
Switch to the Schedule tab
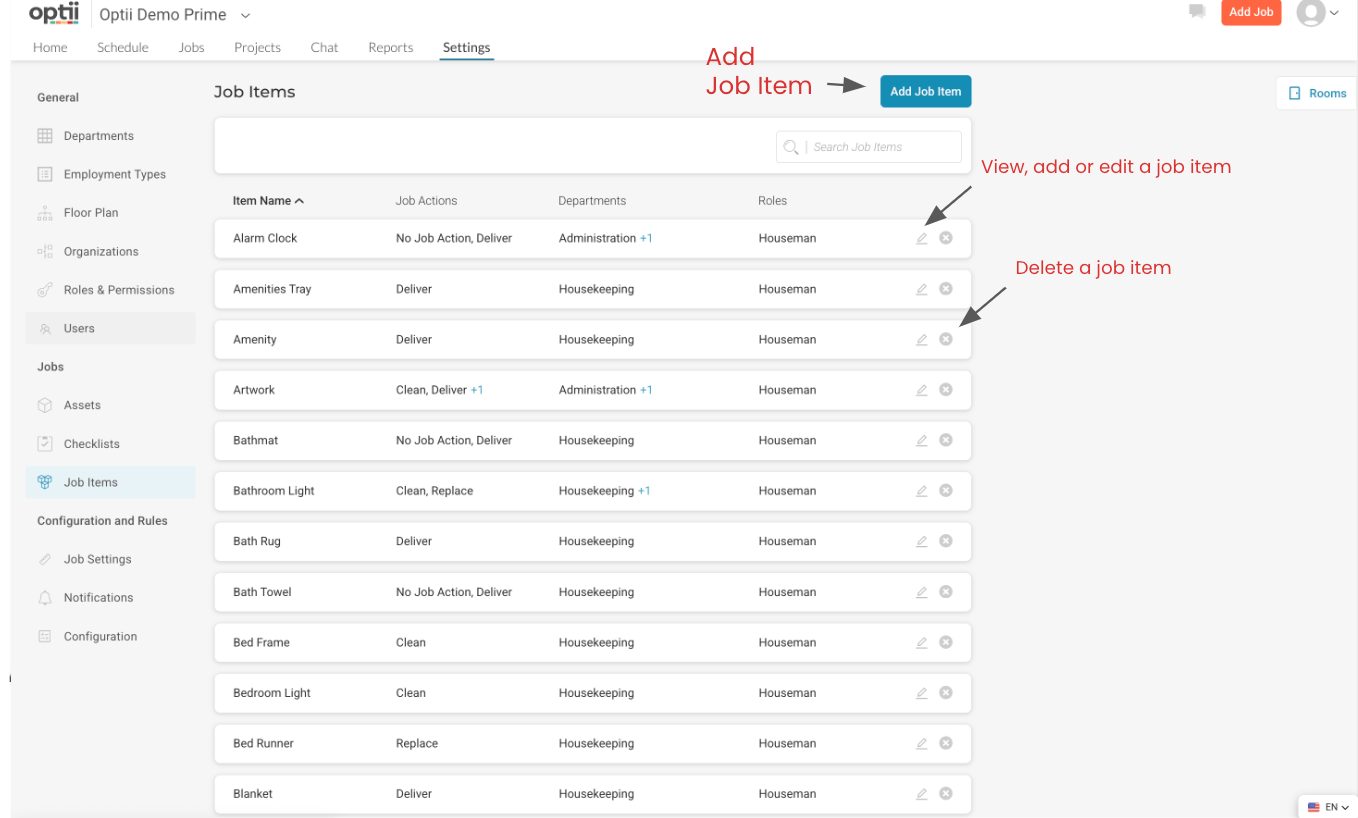(123, 47)
